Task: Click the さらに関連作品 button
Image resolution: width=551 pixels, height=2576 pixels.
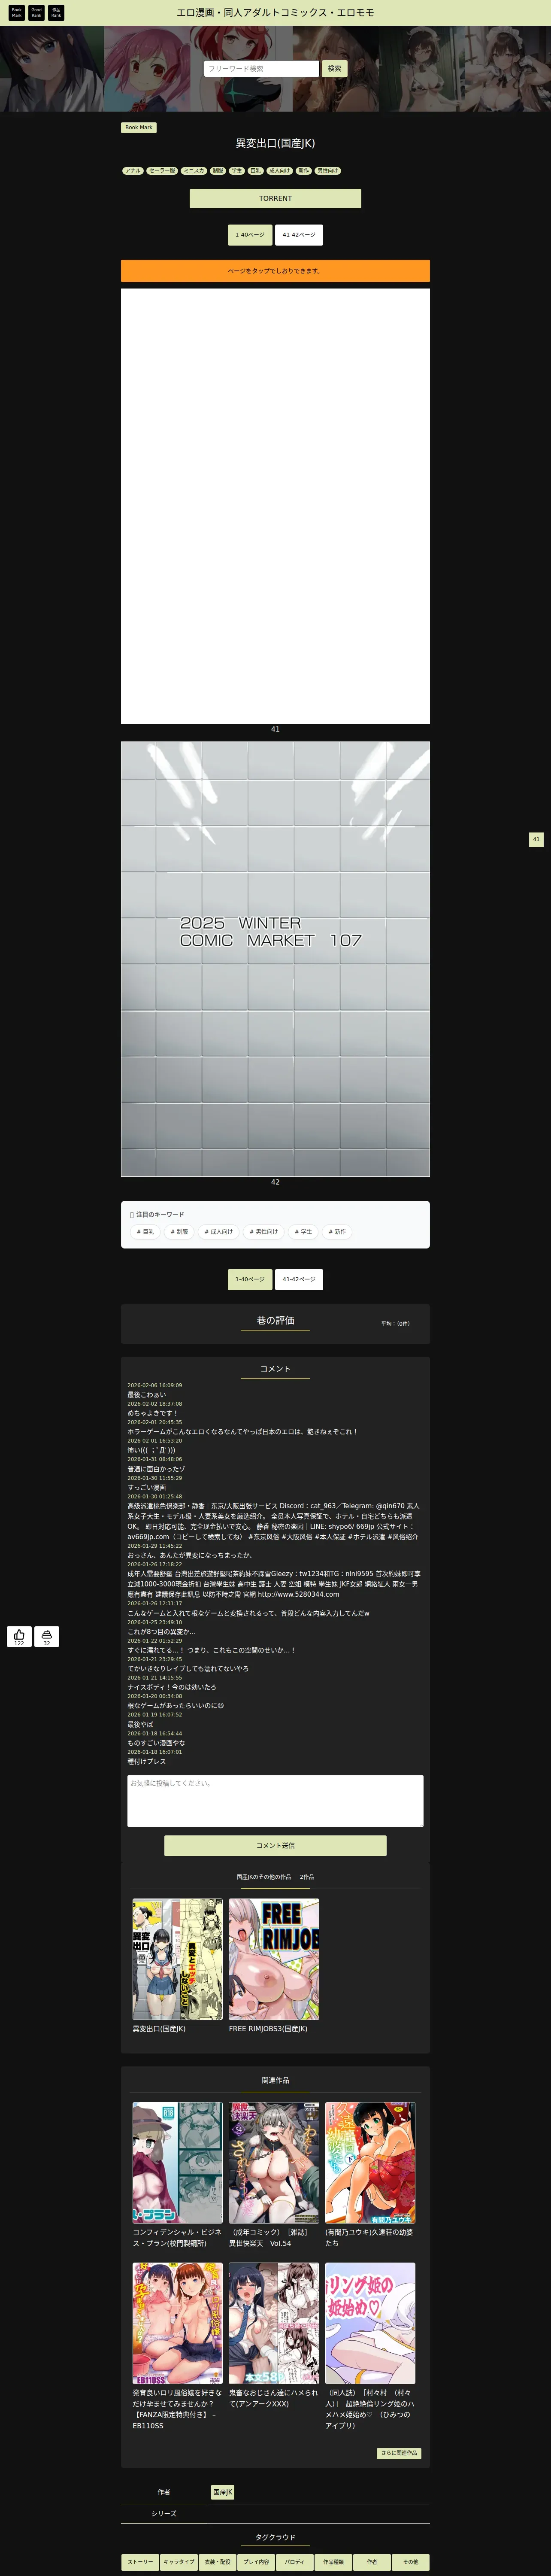Action: click(x=399, y=2453)
